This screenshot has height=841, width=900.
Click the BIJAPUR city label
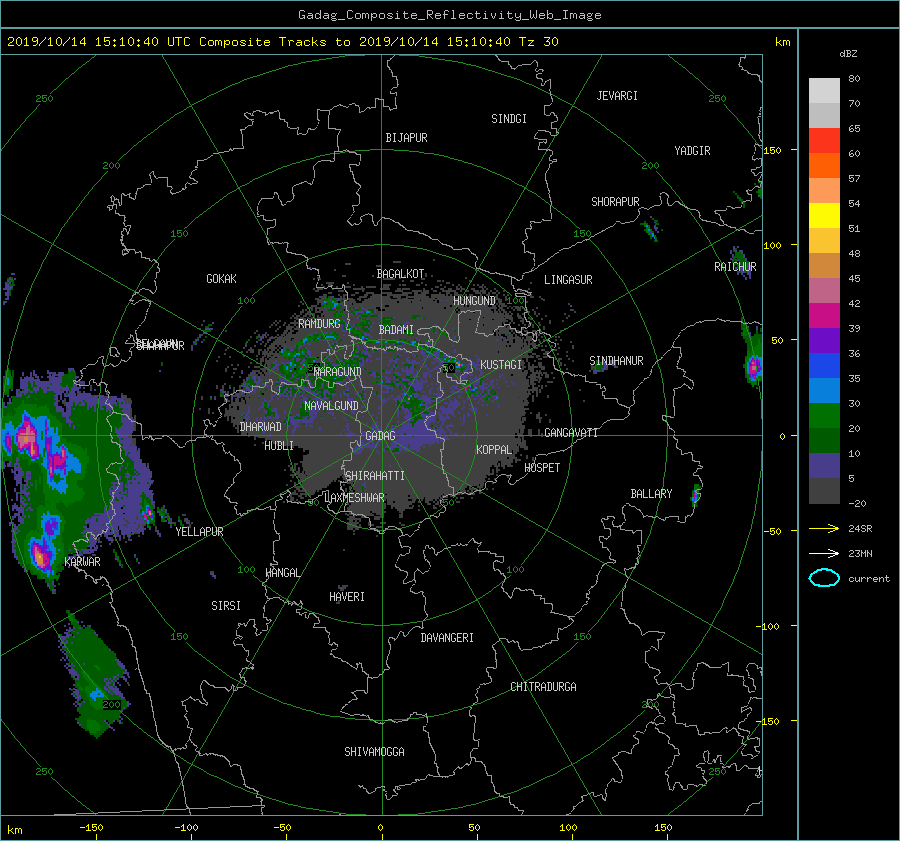point(406,138)
